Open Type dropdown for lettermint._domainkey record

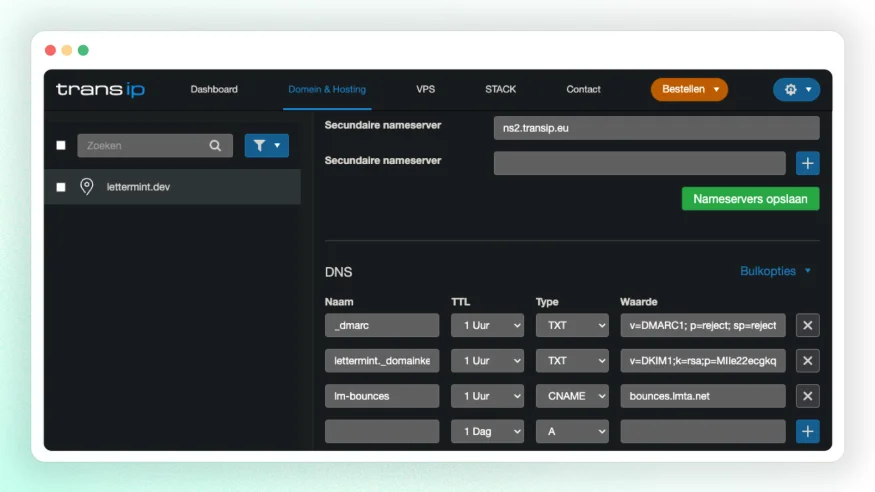(572, 361)
